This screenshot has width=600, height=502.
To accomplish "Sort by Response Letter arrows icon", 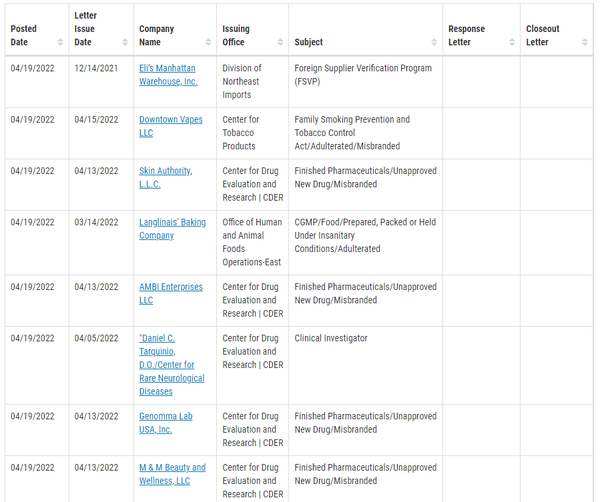I will 512,42.
